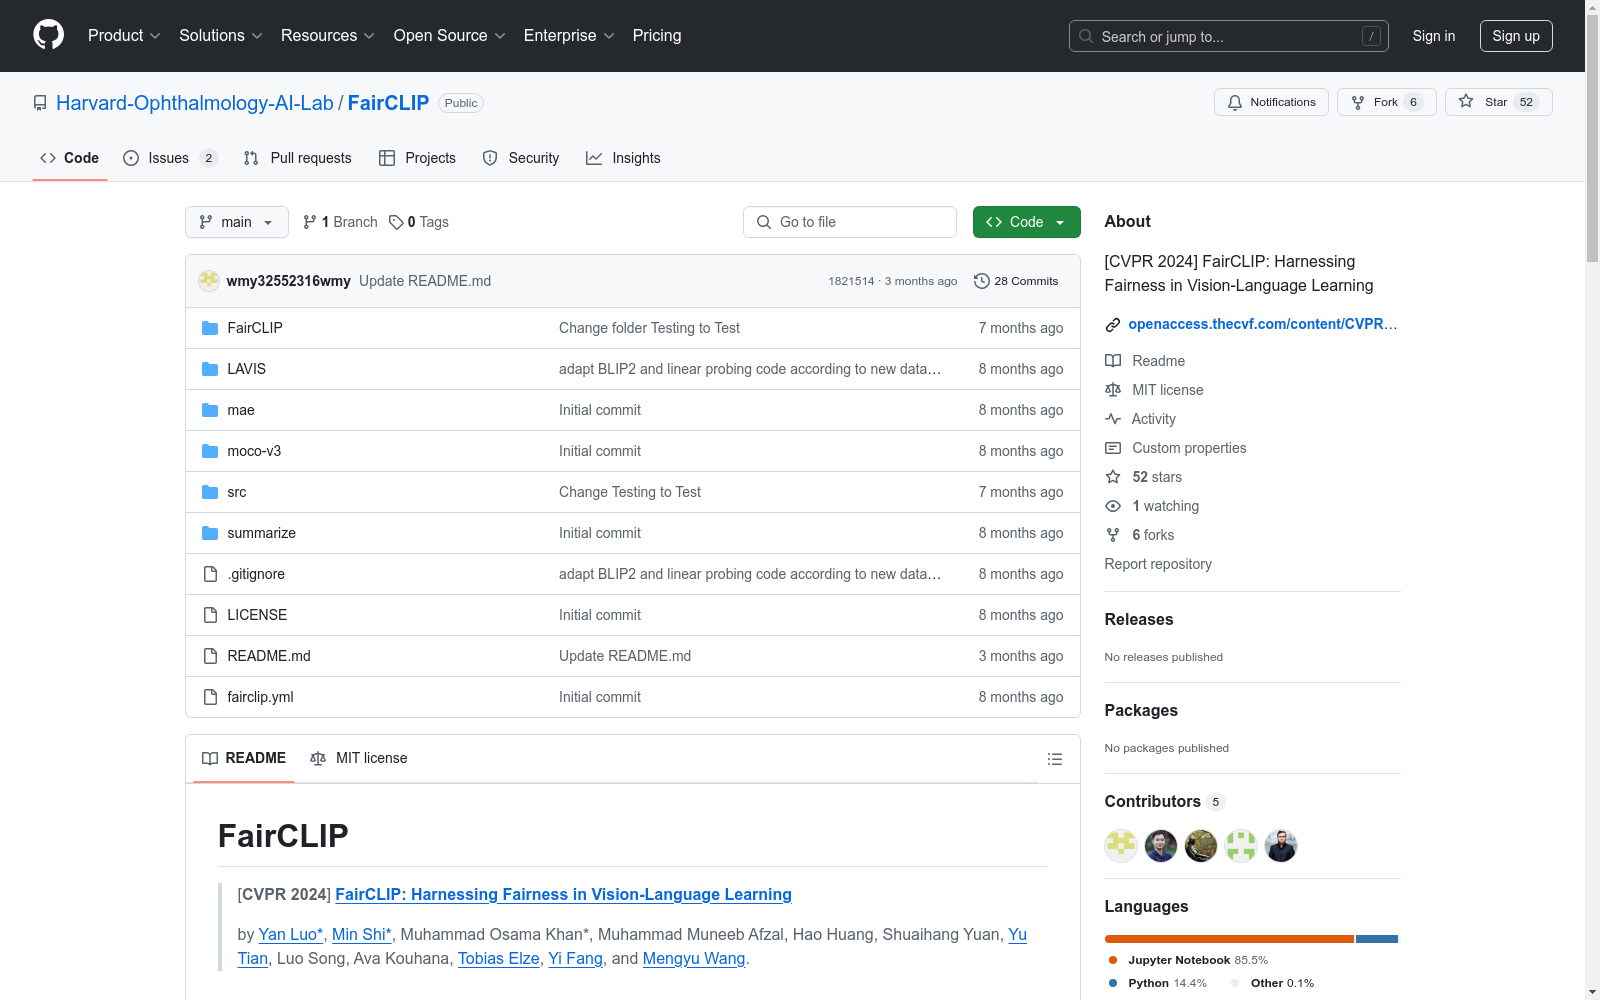Screen dimensions: 1600x1000
Task: Switch to the Security tab
Action: pos(520,158)
